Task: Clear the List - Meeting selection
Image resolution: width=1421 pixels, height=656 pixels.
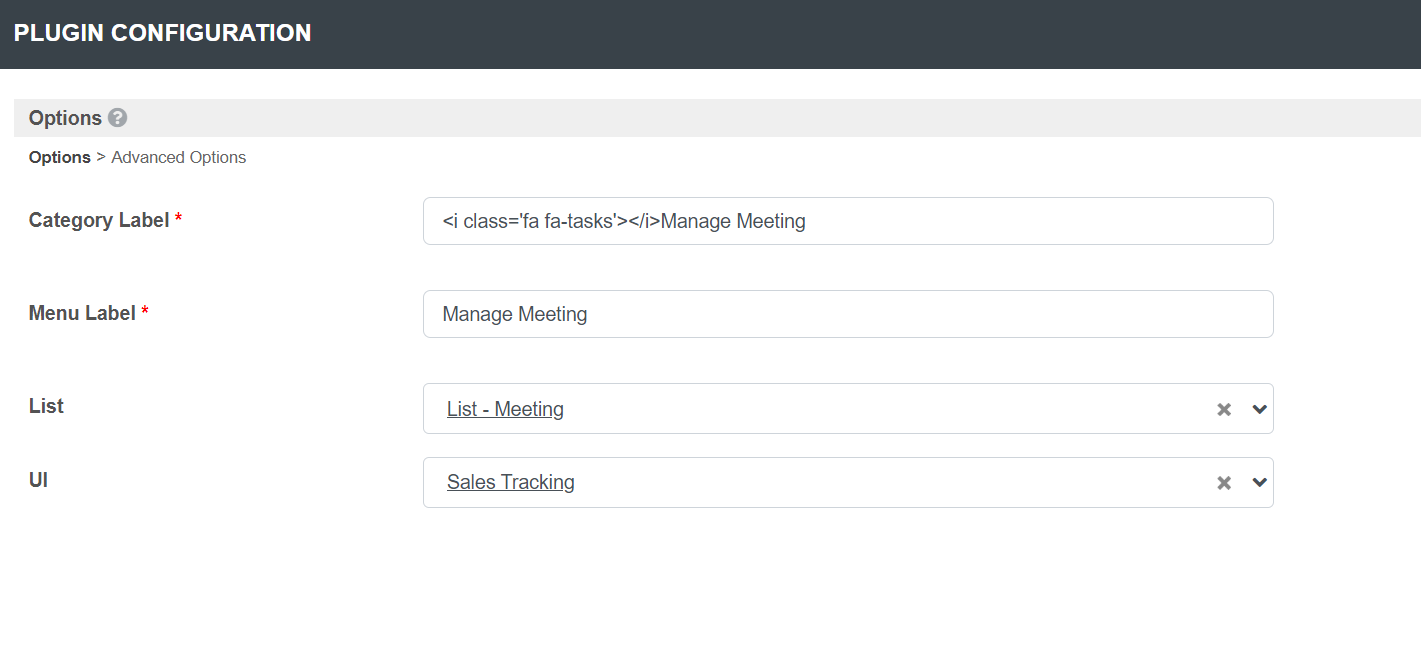Action: point(1223,409)
